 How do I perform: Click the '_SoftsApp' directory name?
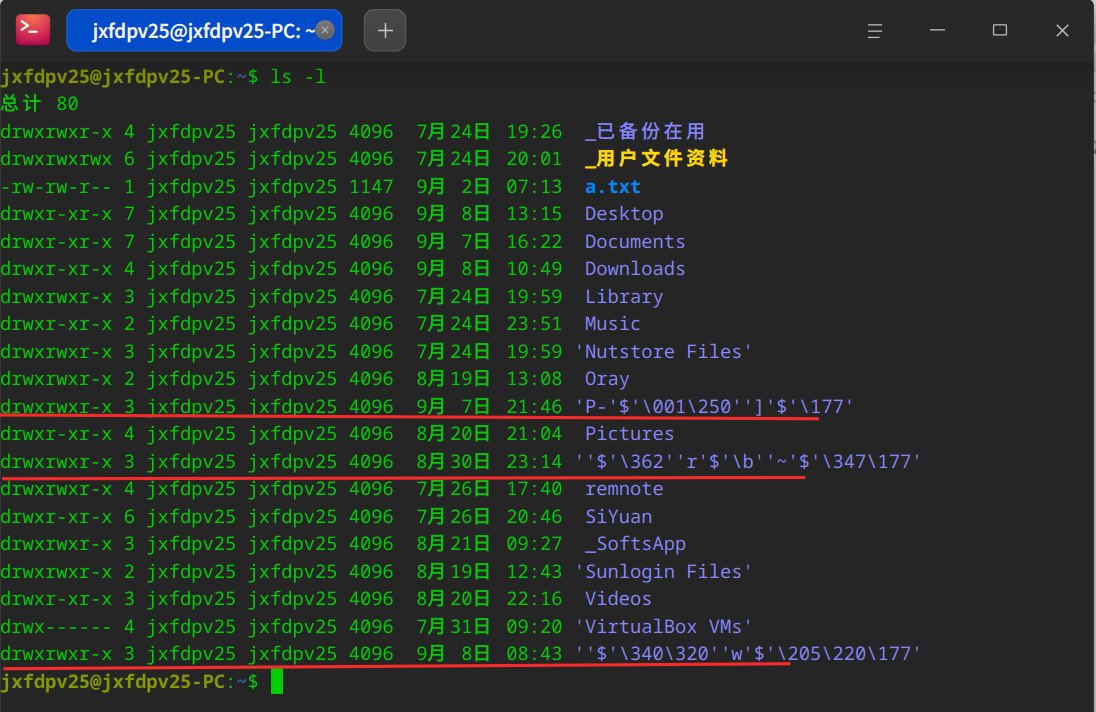coord(635,544)
